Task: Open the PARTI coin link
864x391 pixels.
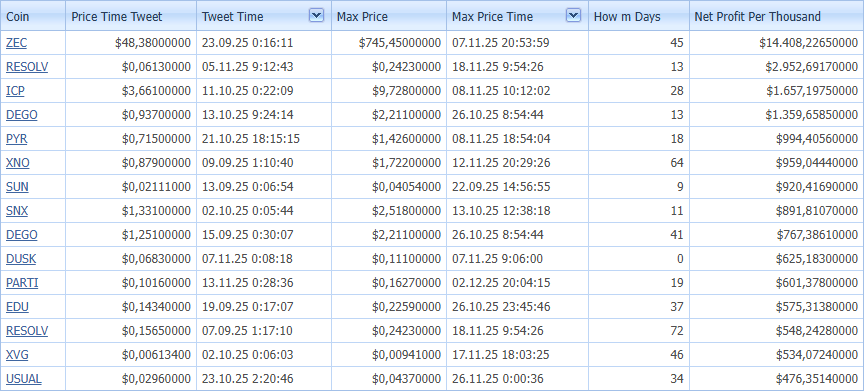Action: [22, 283]
